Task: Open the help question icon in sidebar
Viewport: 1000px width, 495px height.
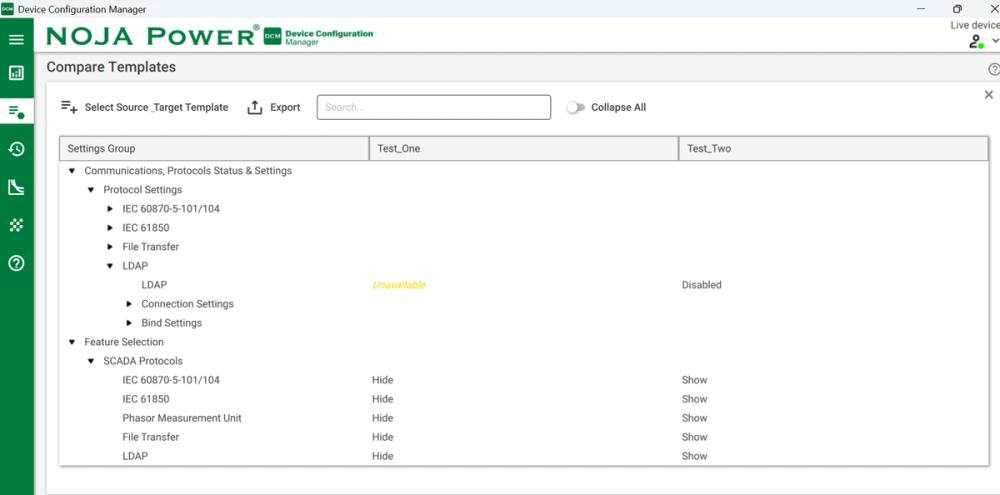Action: pyautogui.click(x=17, y=263)
